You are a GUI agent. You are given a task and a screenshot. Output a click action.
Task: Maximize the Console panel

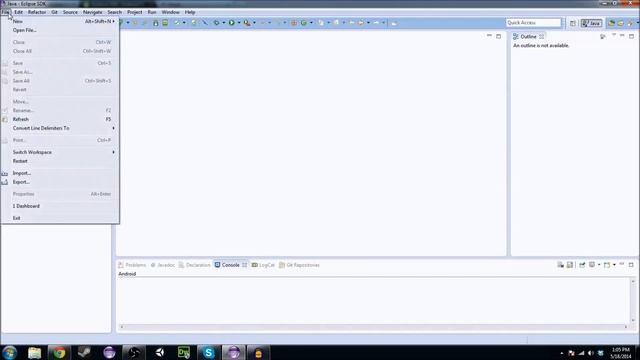click(x=631, y=264)
